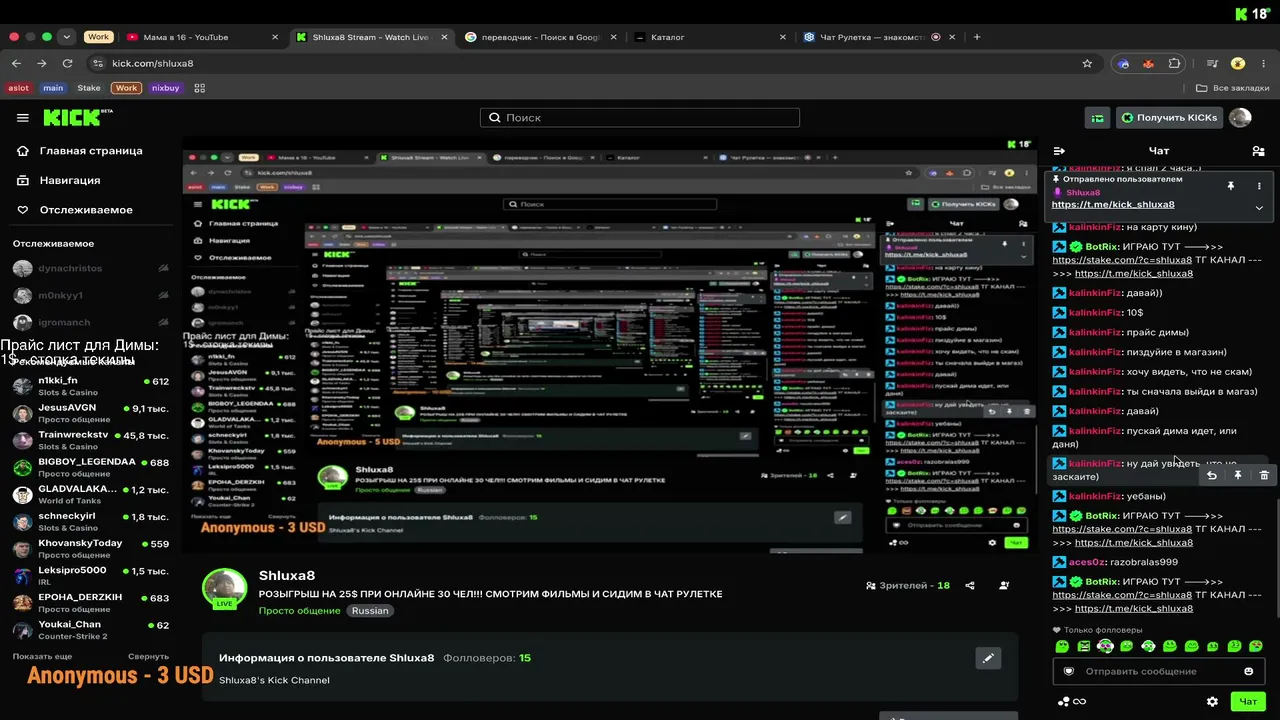1280x720 pixels.
Task: Open pinned message three-dot options
Action: coord(1259,186)
